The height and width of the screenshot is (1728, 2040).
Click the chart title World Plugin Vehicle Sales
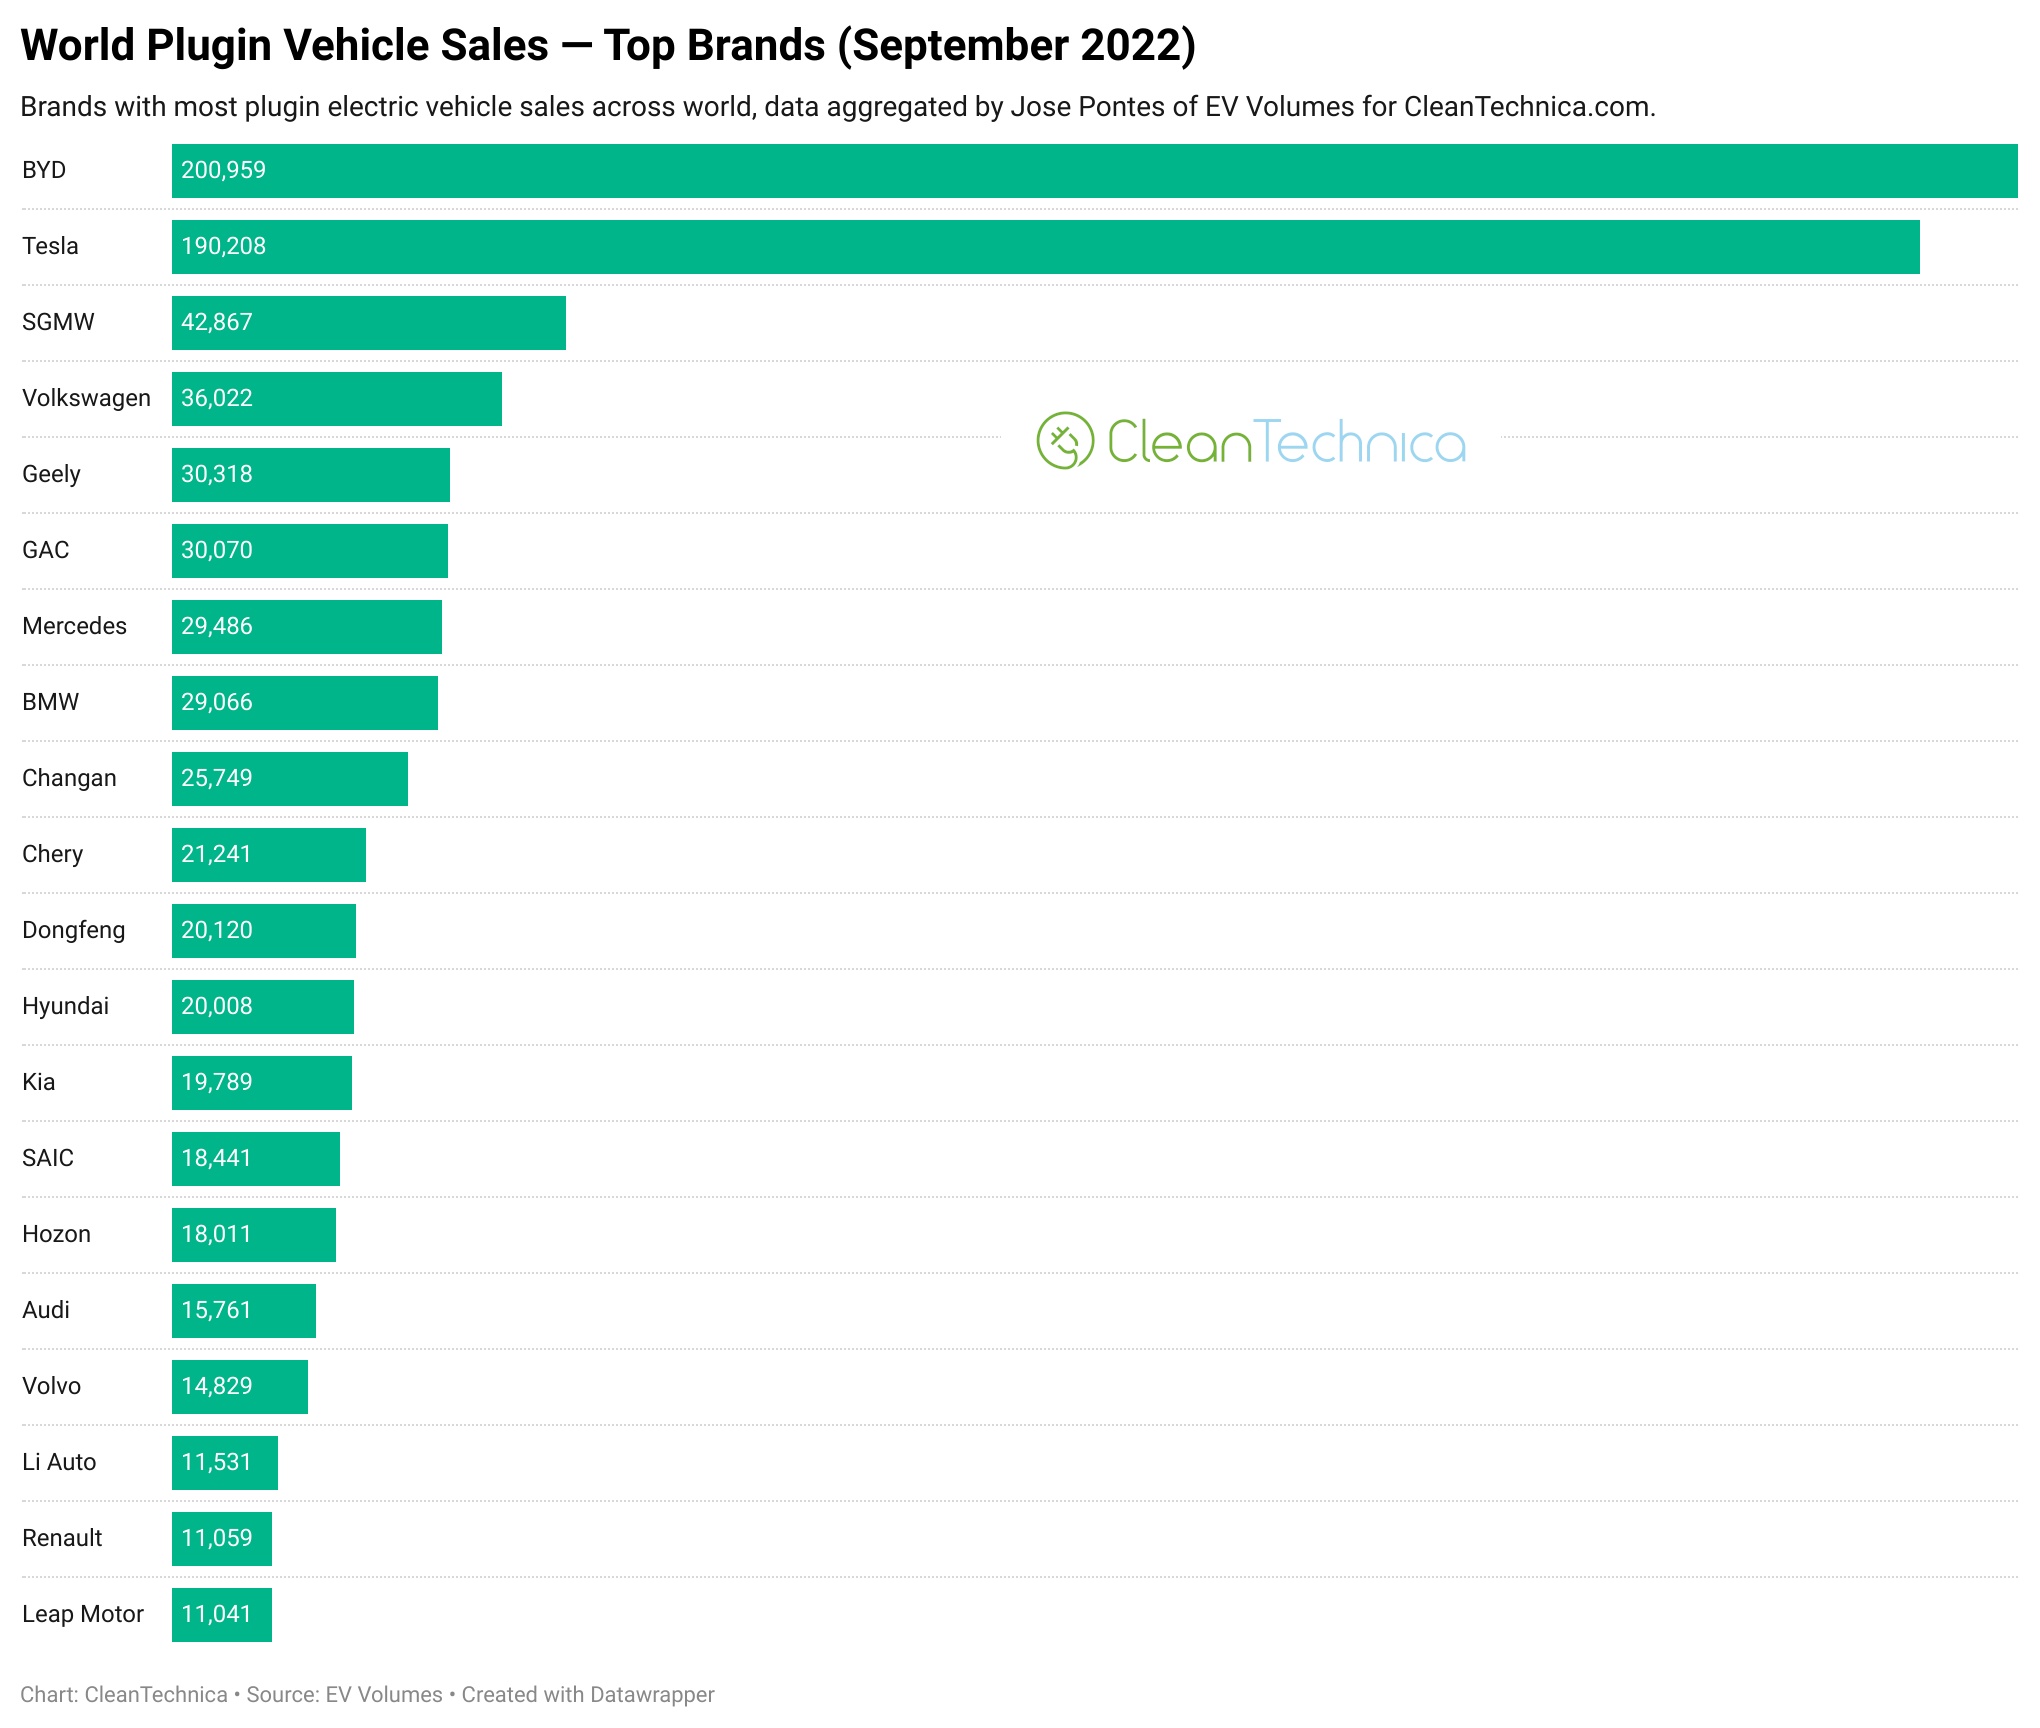pyautogui.click(x=285, y=46)
